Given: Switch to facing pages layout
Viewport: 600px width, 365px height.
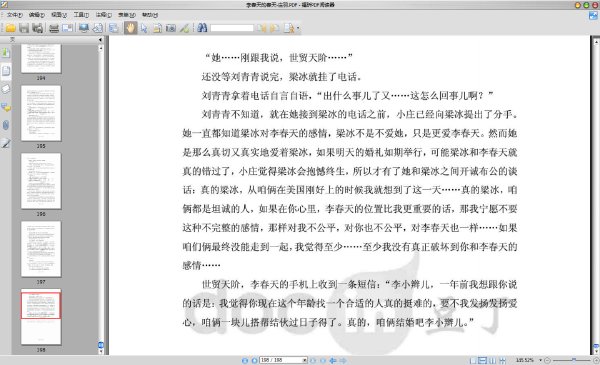Looking at the screenshot, I should (492, 360).
